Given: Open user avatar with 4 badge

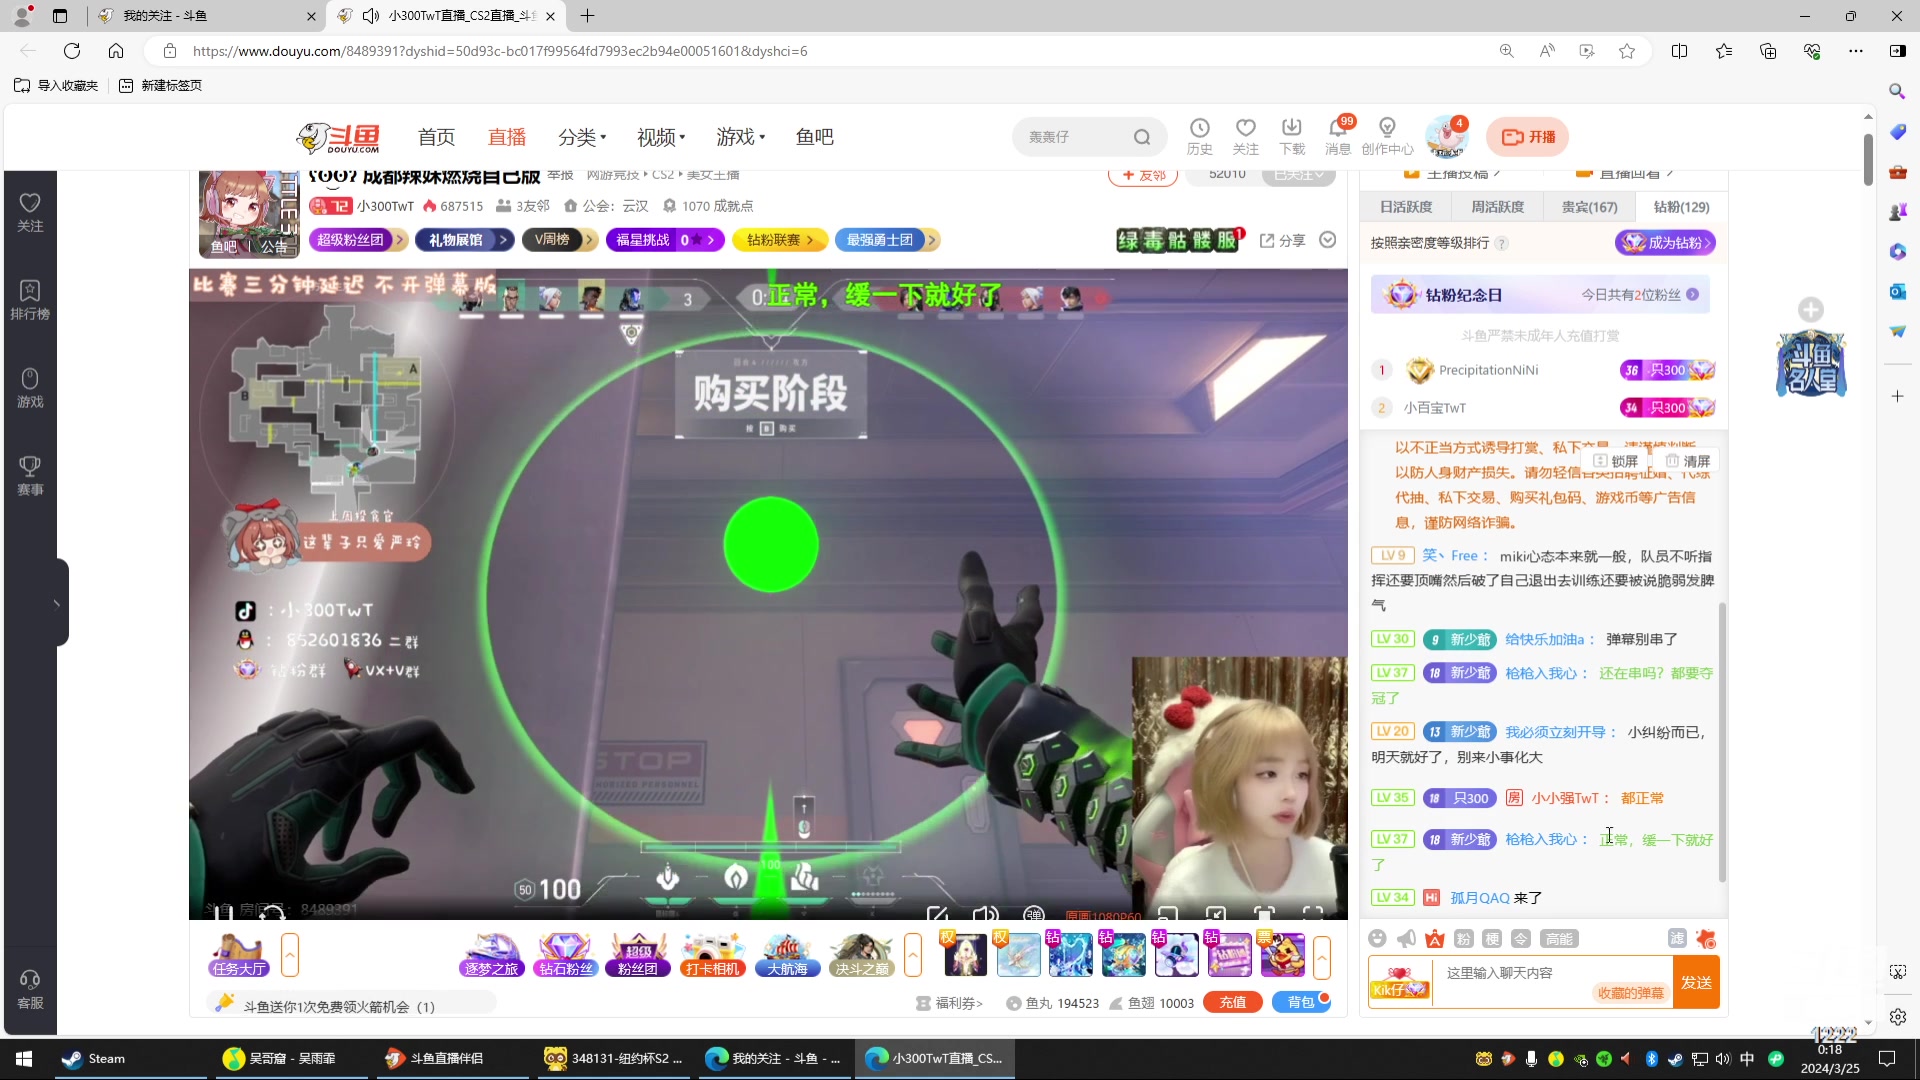Looking at the screenshot, I should coord(1446,137).
